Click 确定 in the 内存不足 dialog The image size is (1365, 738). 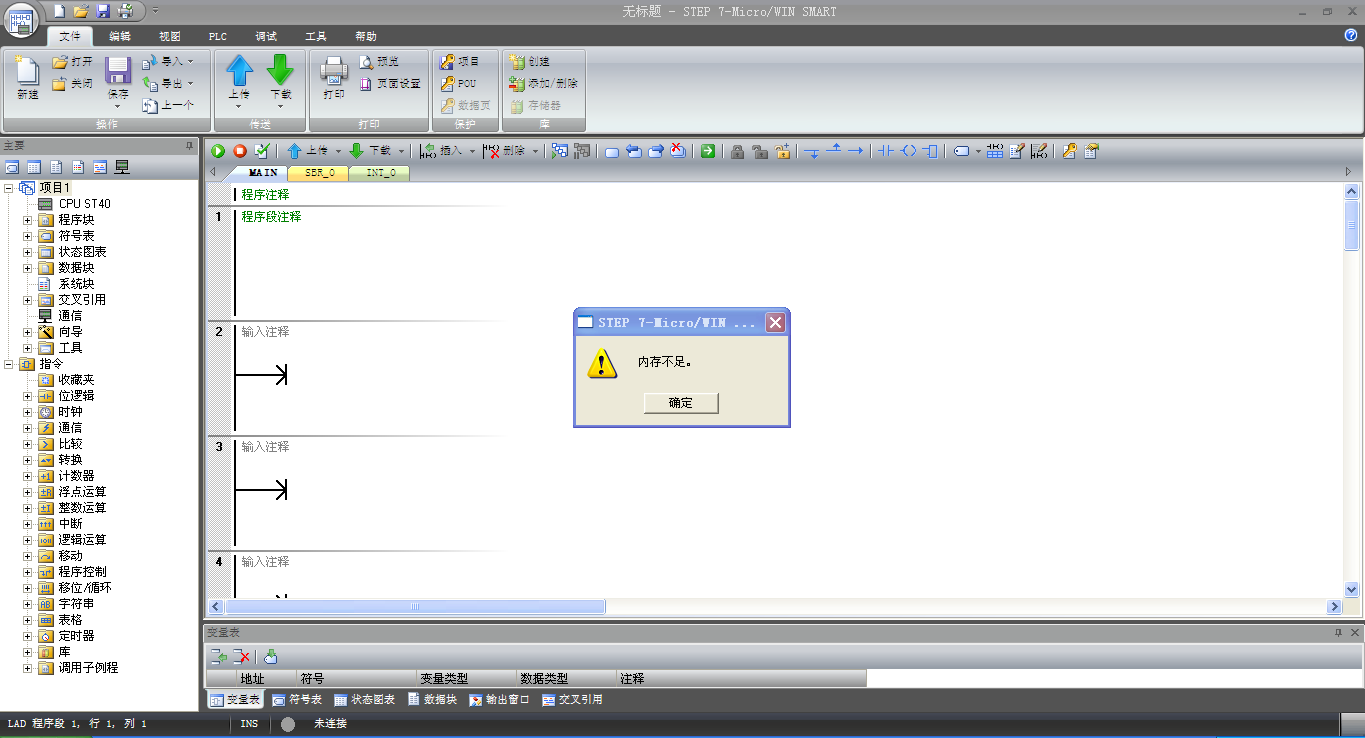[681, 403]
